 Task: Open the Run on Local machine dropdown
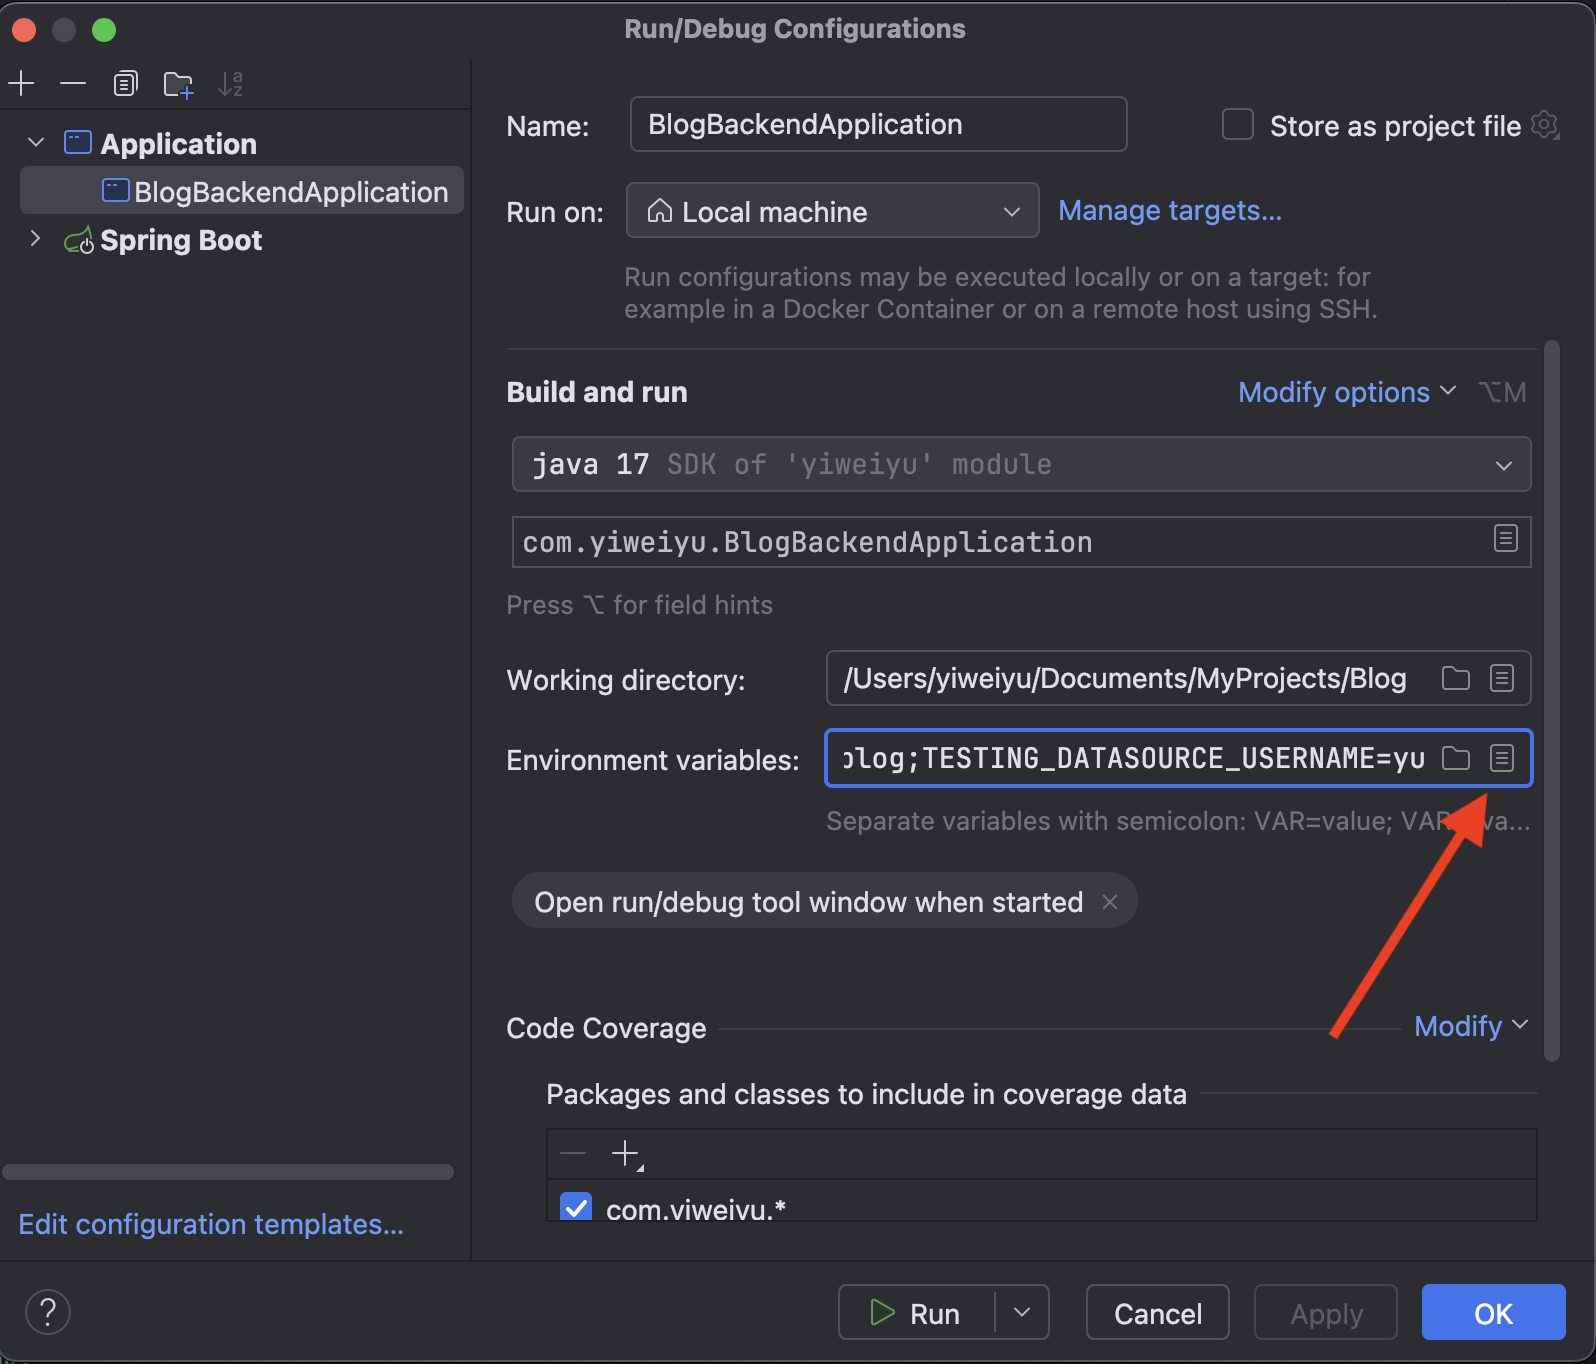[832, 211]
